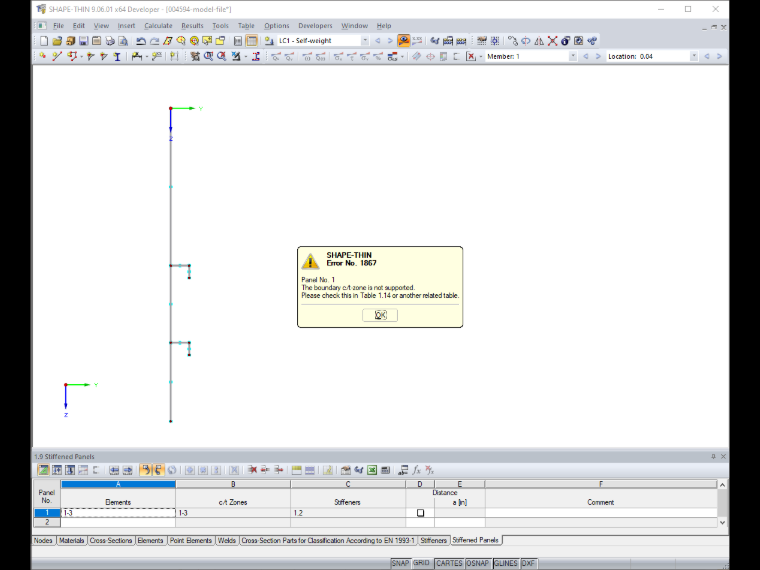Click the new line element icon
Image resolution: width=760 pixels, height=570 pixels.
click(x=57, y=56)
